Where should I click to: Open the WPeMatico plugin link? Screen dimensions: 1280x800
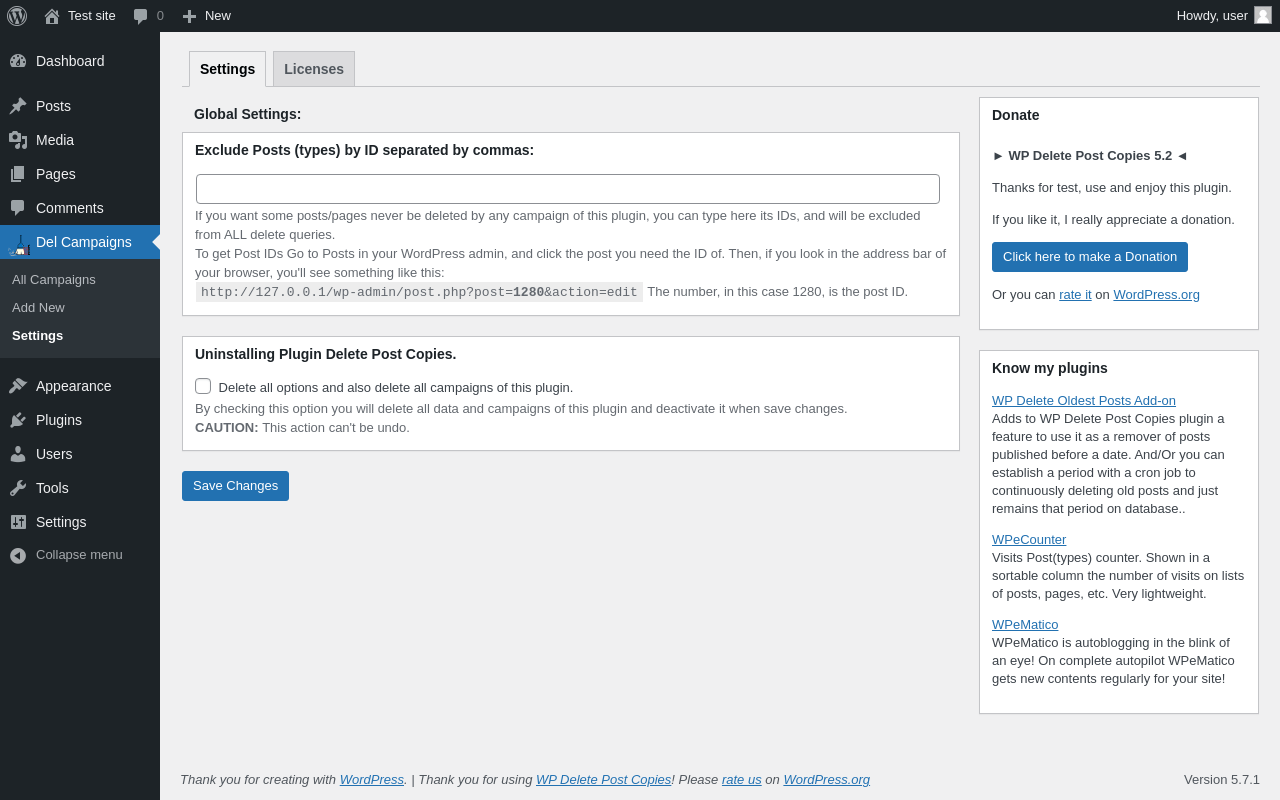1025,625
